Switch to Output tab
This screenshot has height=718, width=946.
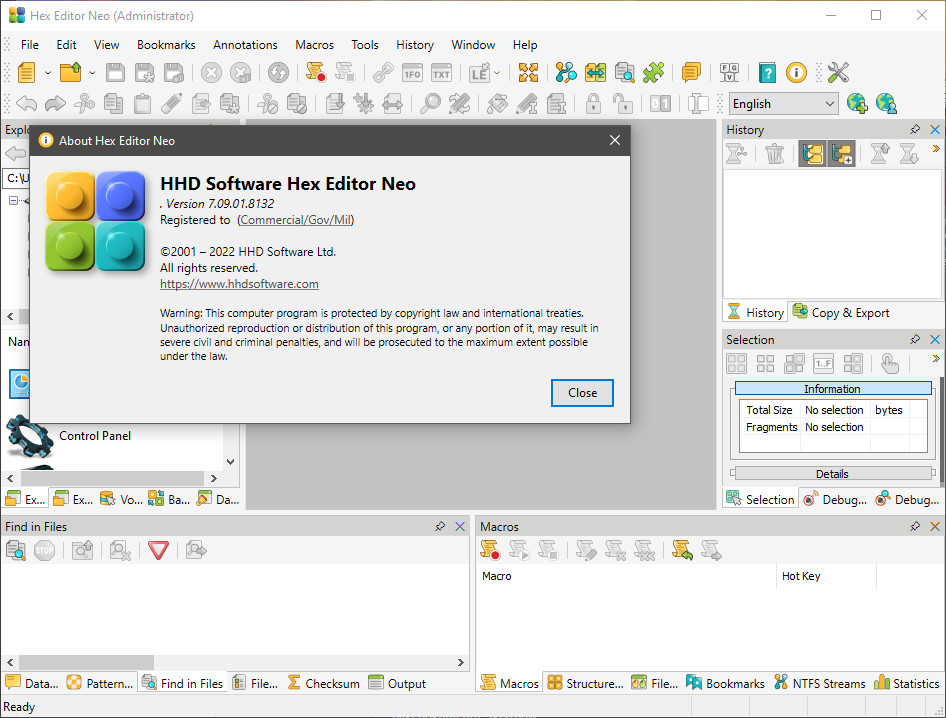397,684
